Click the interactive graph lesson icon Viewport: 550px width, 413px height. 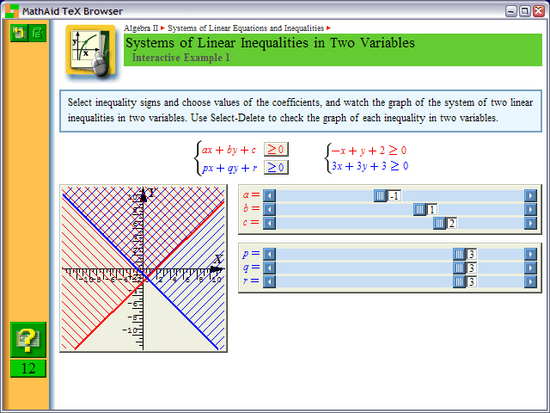pyautogui.click(x=91, y=51)
